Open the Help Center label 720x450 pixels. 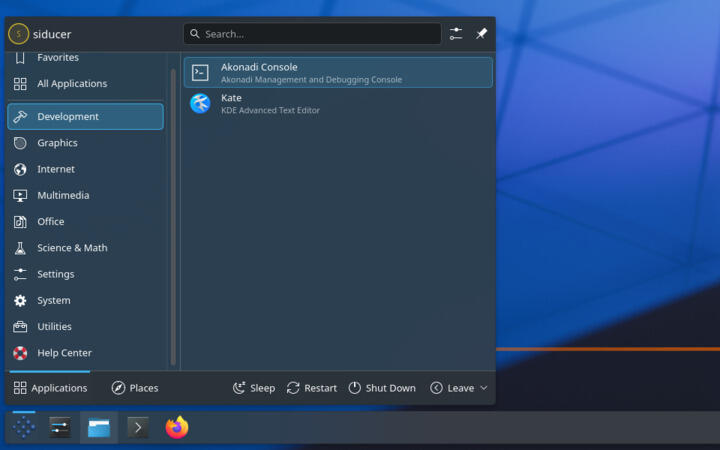coord(64,353)
